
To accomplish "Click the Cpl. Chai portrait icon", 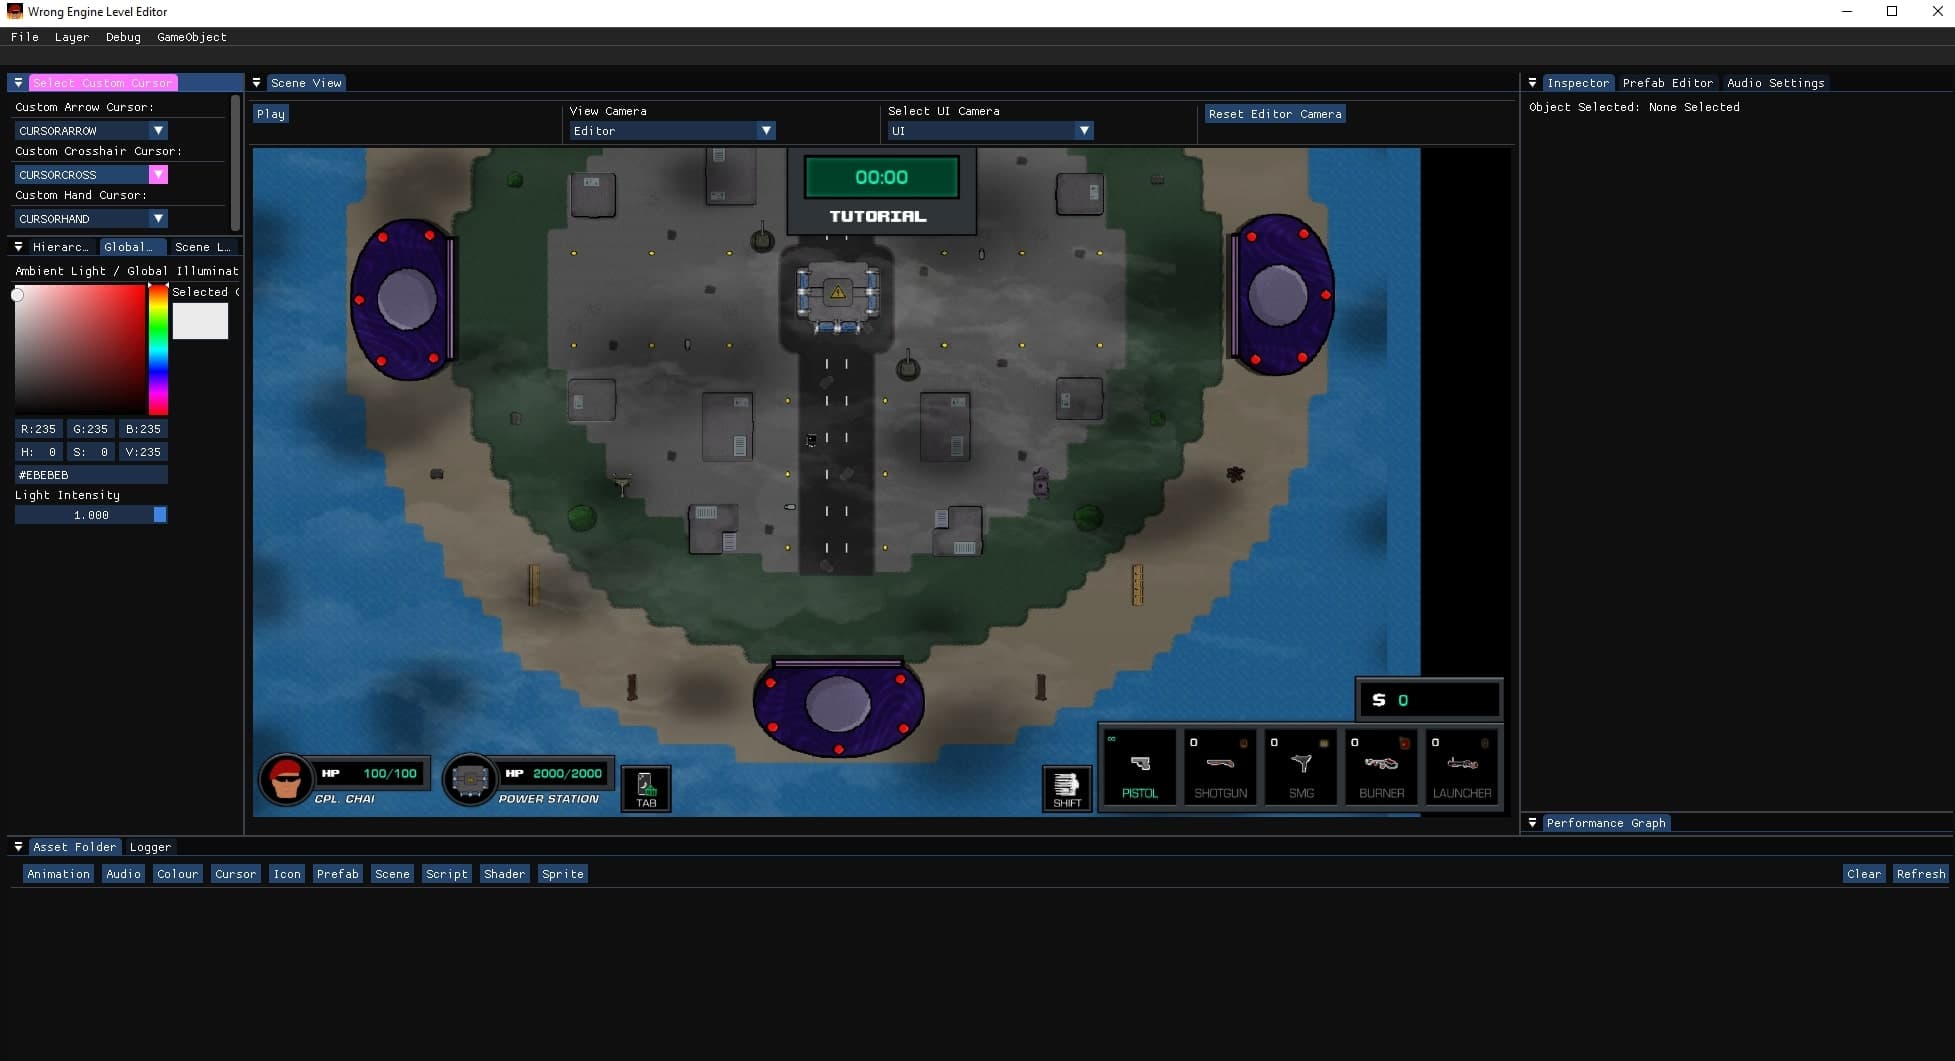I will (x=286, y=779).
